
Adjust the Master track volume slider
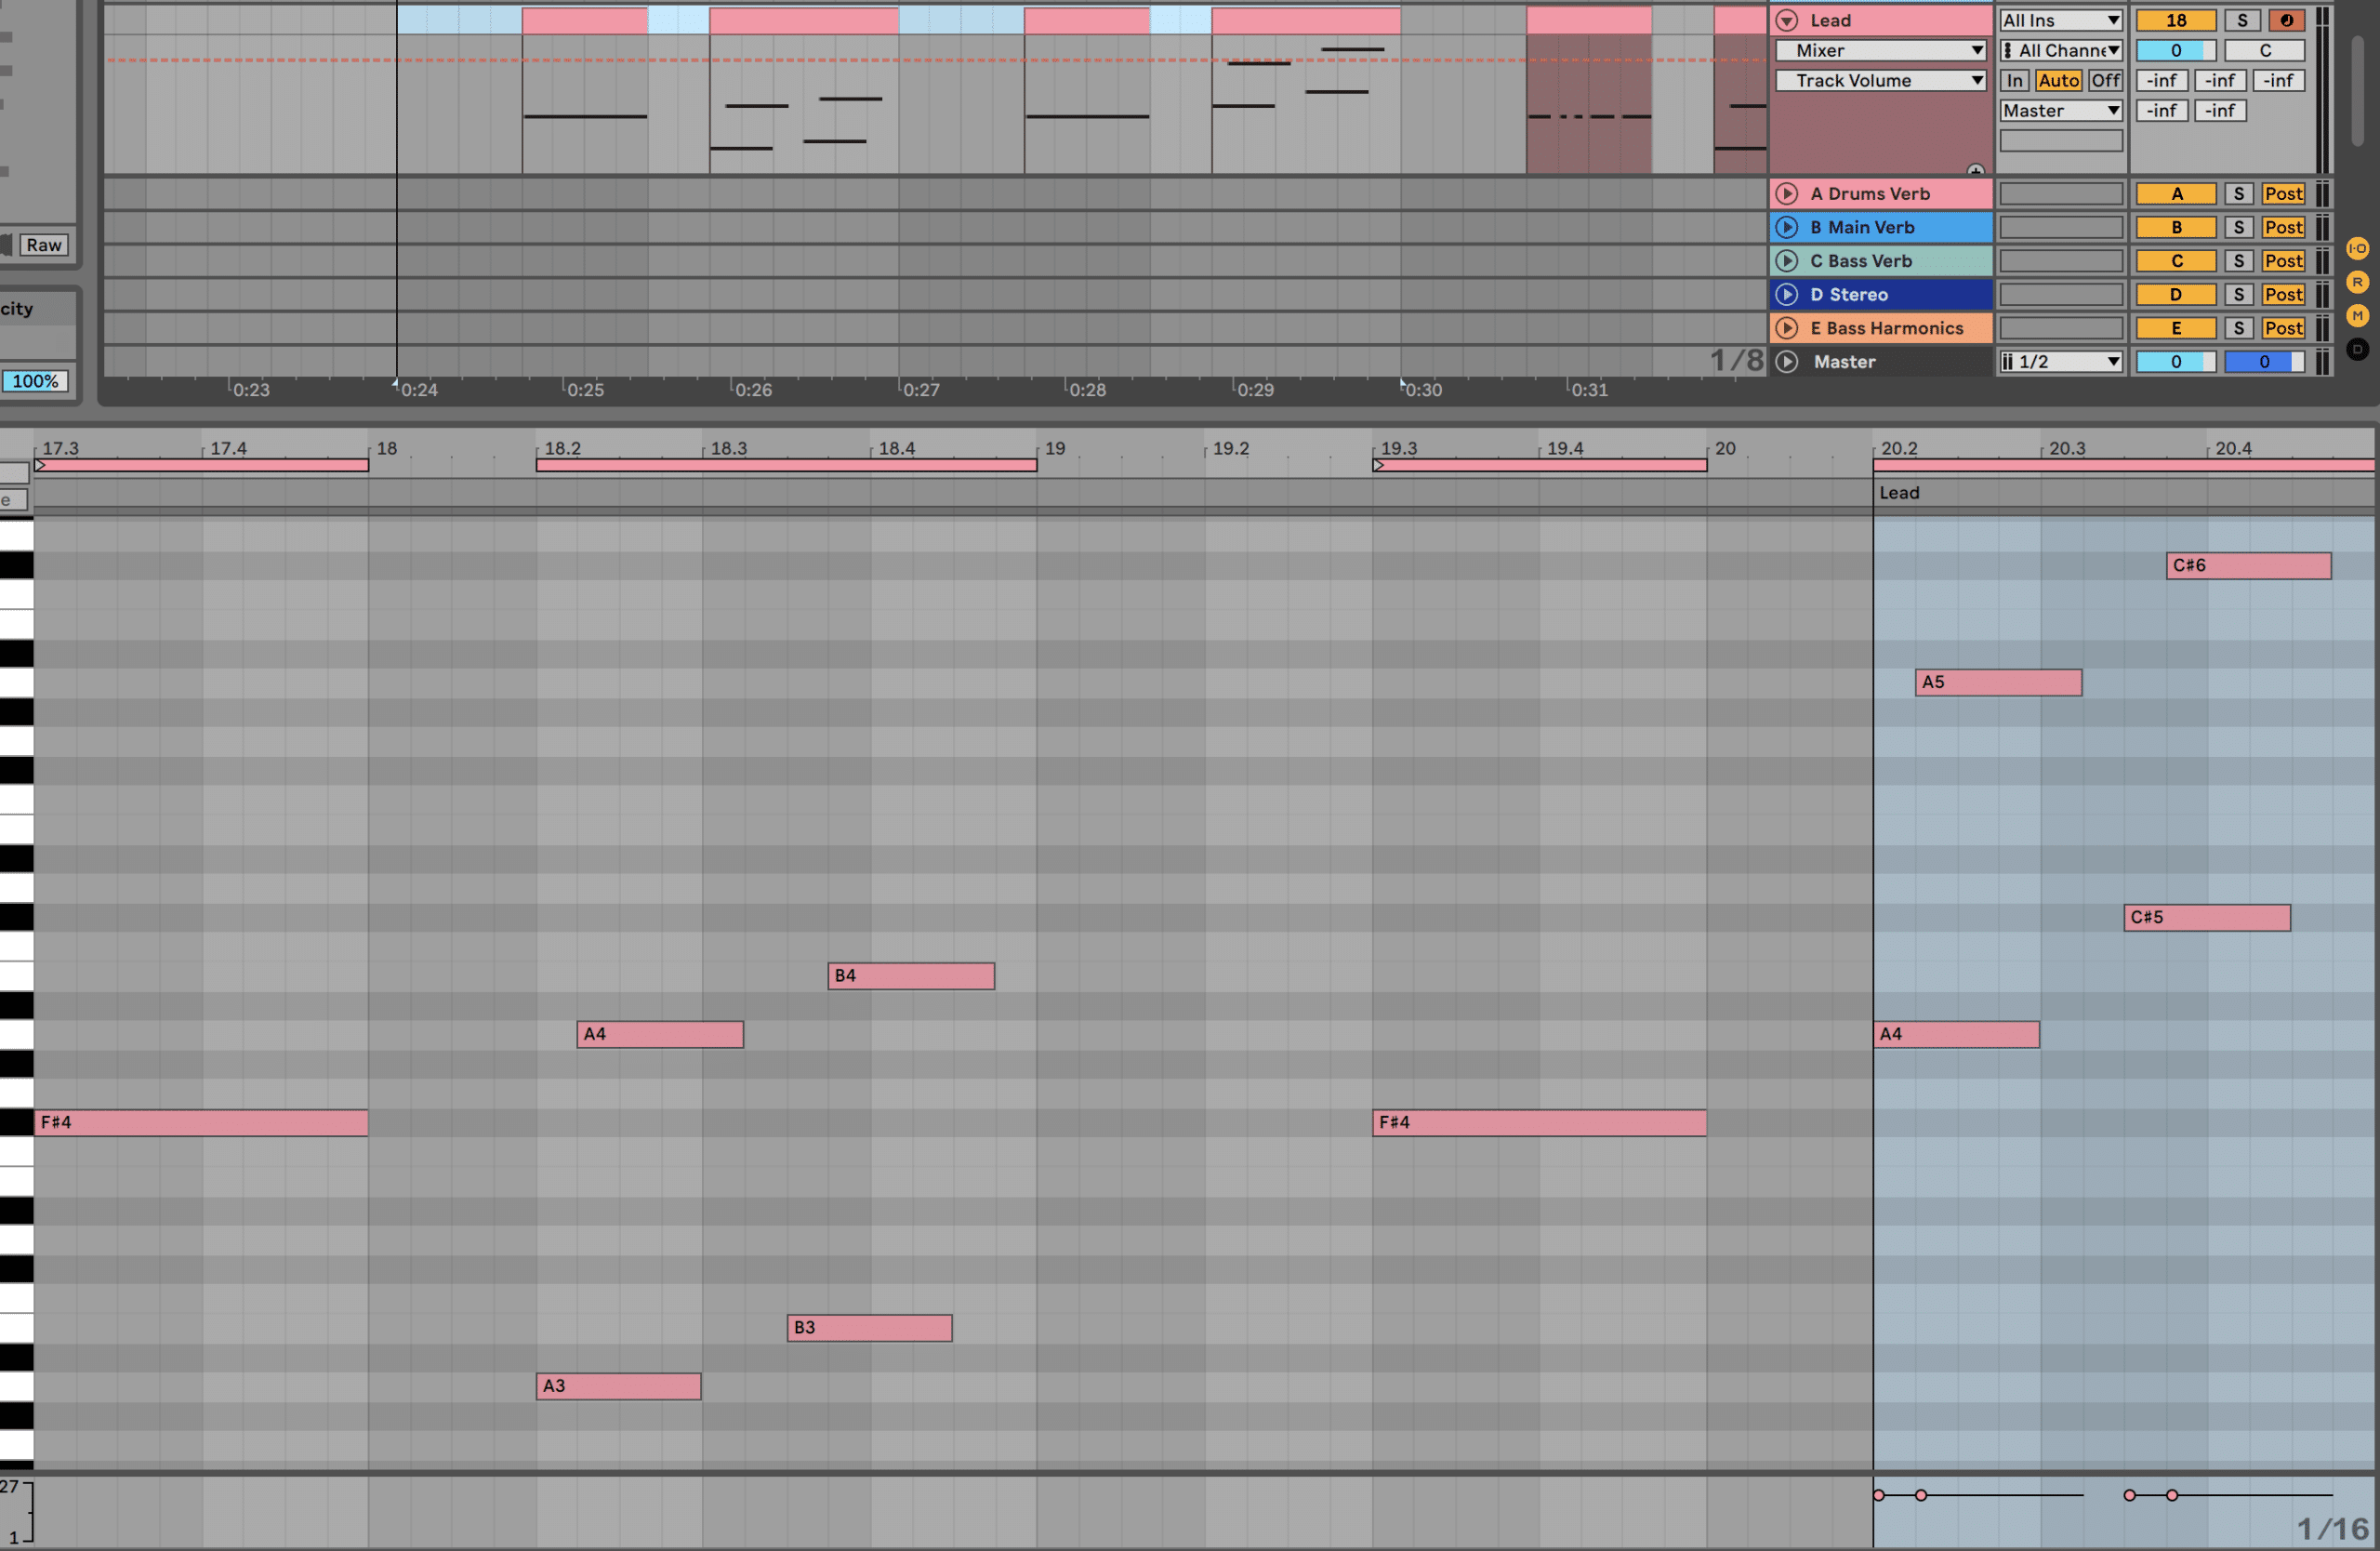click(2176, 362)
